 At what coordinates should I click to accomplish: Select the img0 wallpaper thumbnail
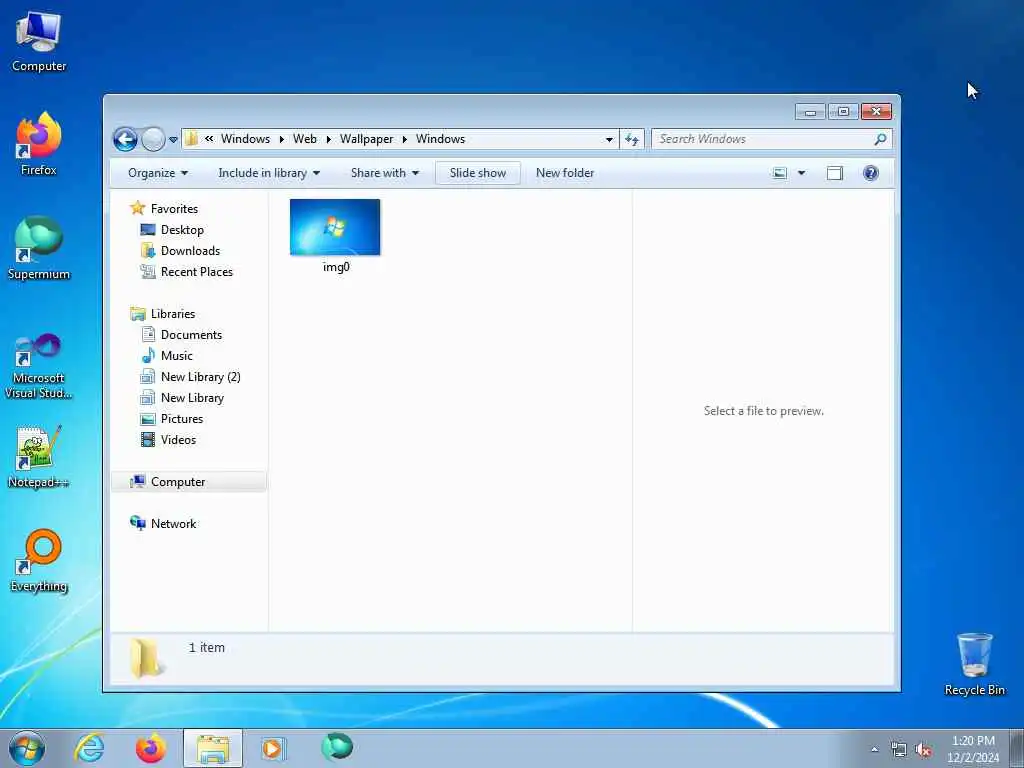tap(335, 227)
